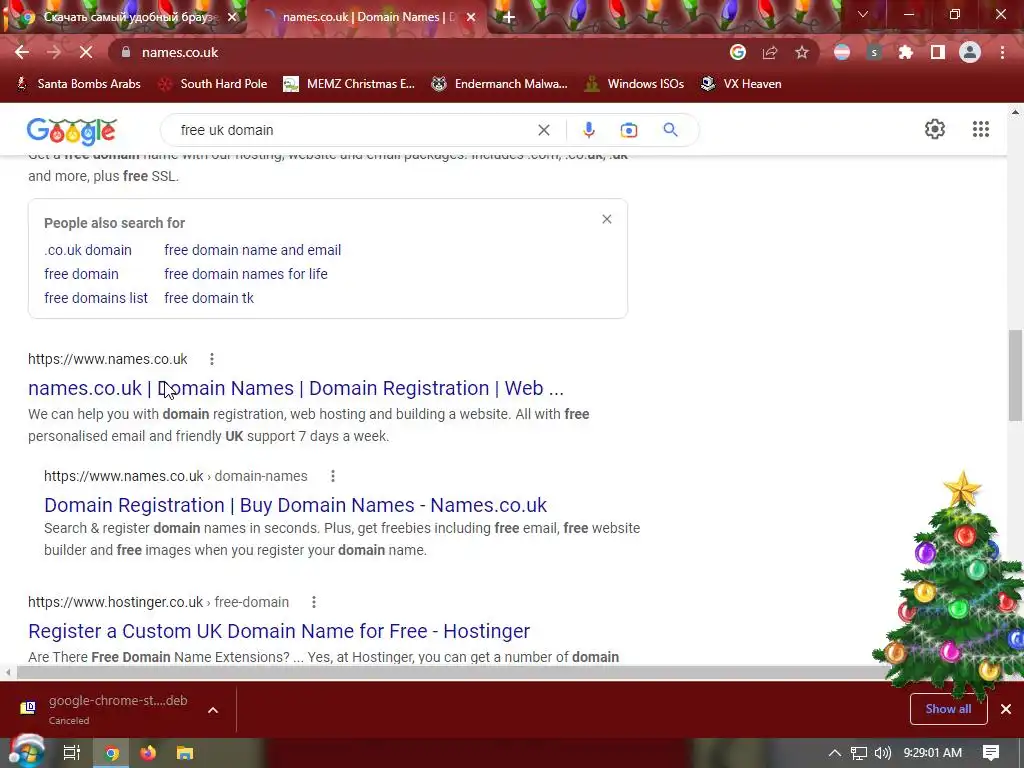Bookmark this tab with the star

tap(802, 52)
